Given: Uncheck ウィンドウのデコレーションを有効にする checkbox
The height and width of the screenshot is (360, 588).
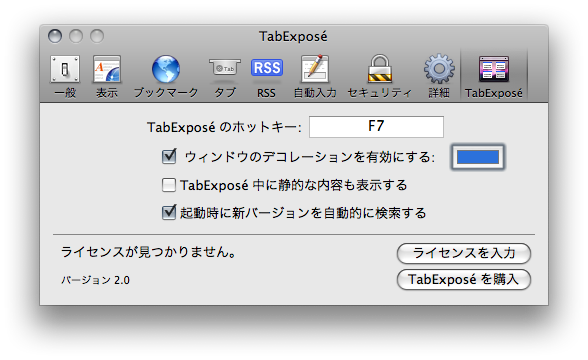Looking at the screenshot, I should [x=169, y=156].
